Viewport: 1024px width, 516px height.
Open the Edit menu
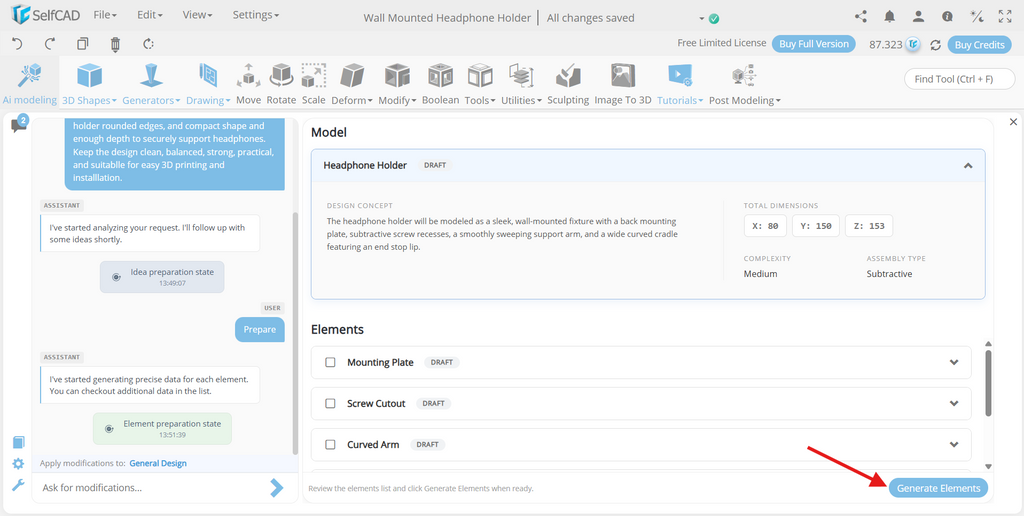150,14
